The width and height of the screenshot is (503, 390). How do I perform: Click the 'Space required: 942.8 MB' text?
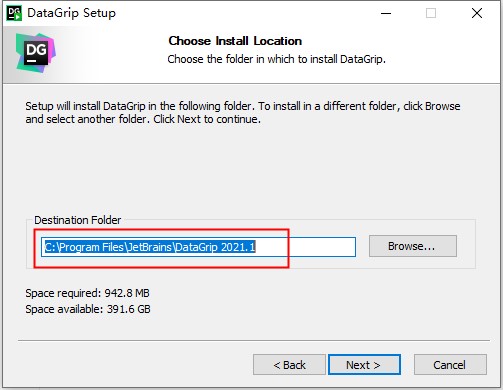(87, 293)
